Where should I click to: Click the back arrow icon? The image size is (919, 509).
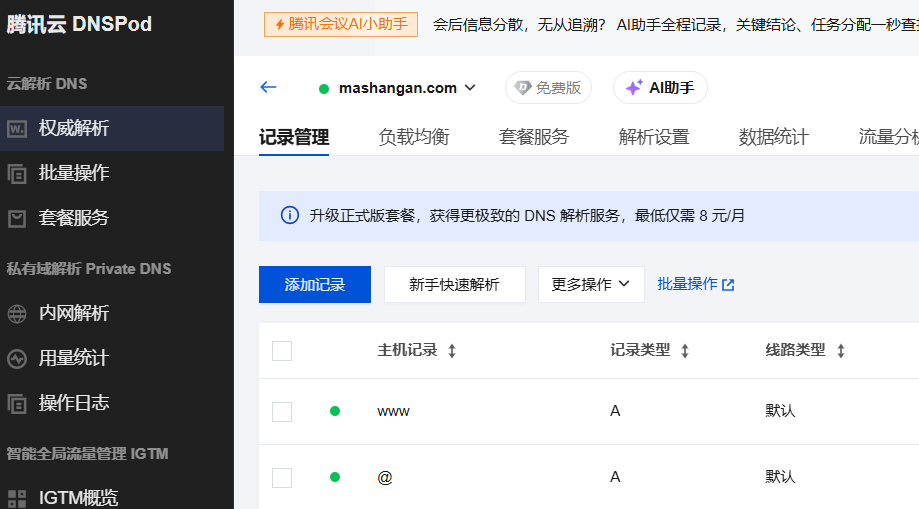point(268,87)
